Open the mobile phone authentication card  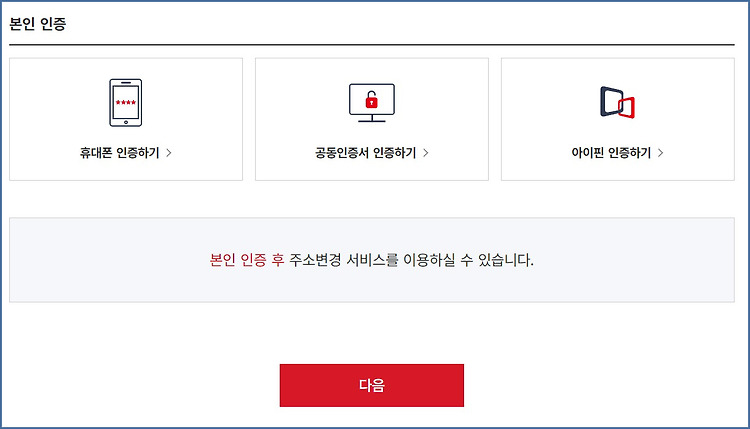click(126, 119)
